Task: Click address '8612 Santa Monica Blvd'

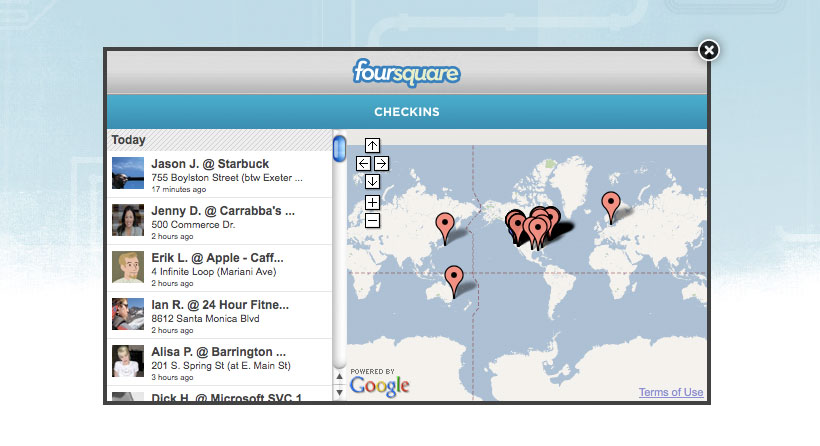Action: [x=206, y=319]
